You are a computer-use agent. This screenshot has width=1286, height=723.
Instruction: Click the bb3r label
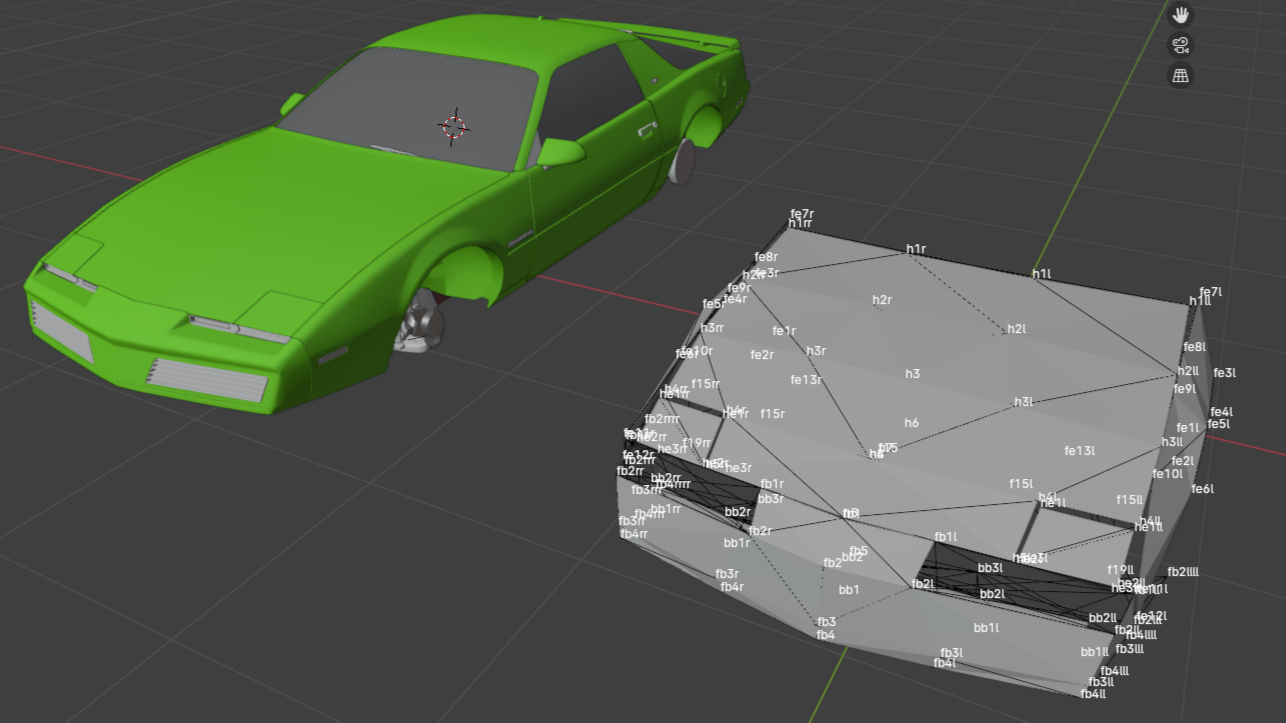pos(770,499)
